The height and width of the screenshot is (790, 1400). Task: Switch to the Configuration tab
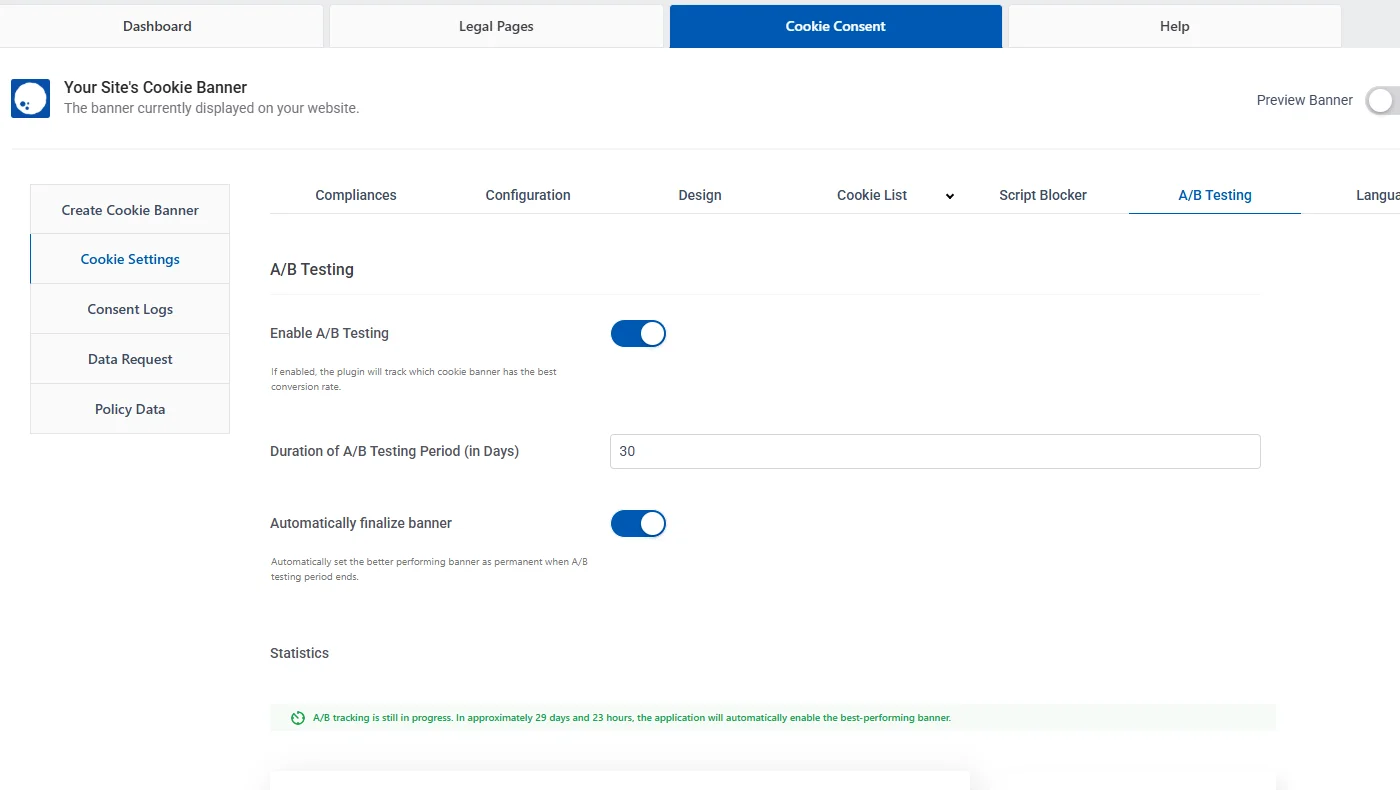point(527,195)
